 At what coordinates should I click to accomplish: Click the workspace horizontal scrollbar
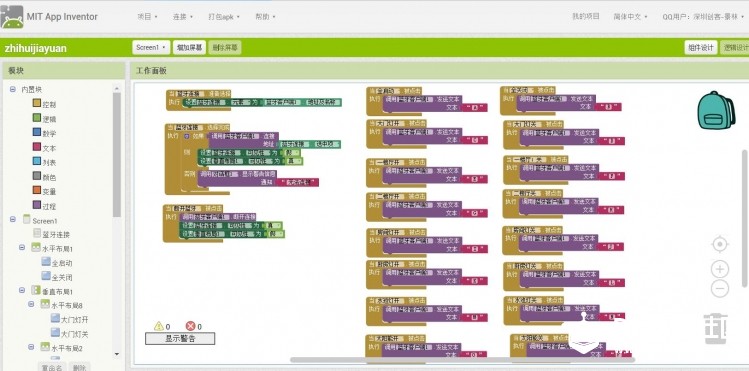(x=462, y=360)
